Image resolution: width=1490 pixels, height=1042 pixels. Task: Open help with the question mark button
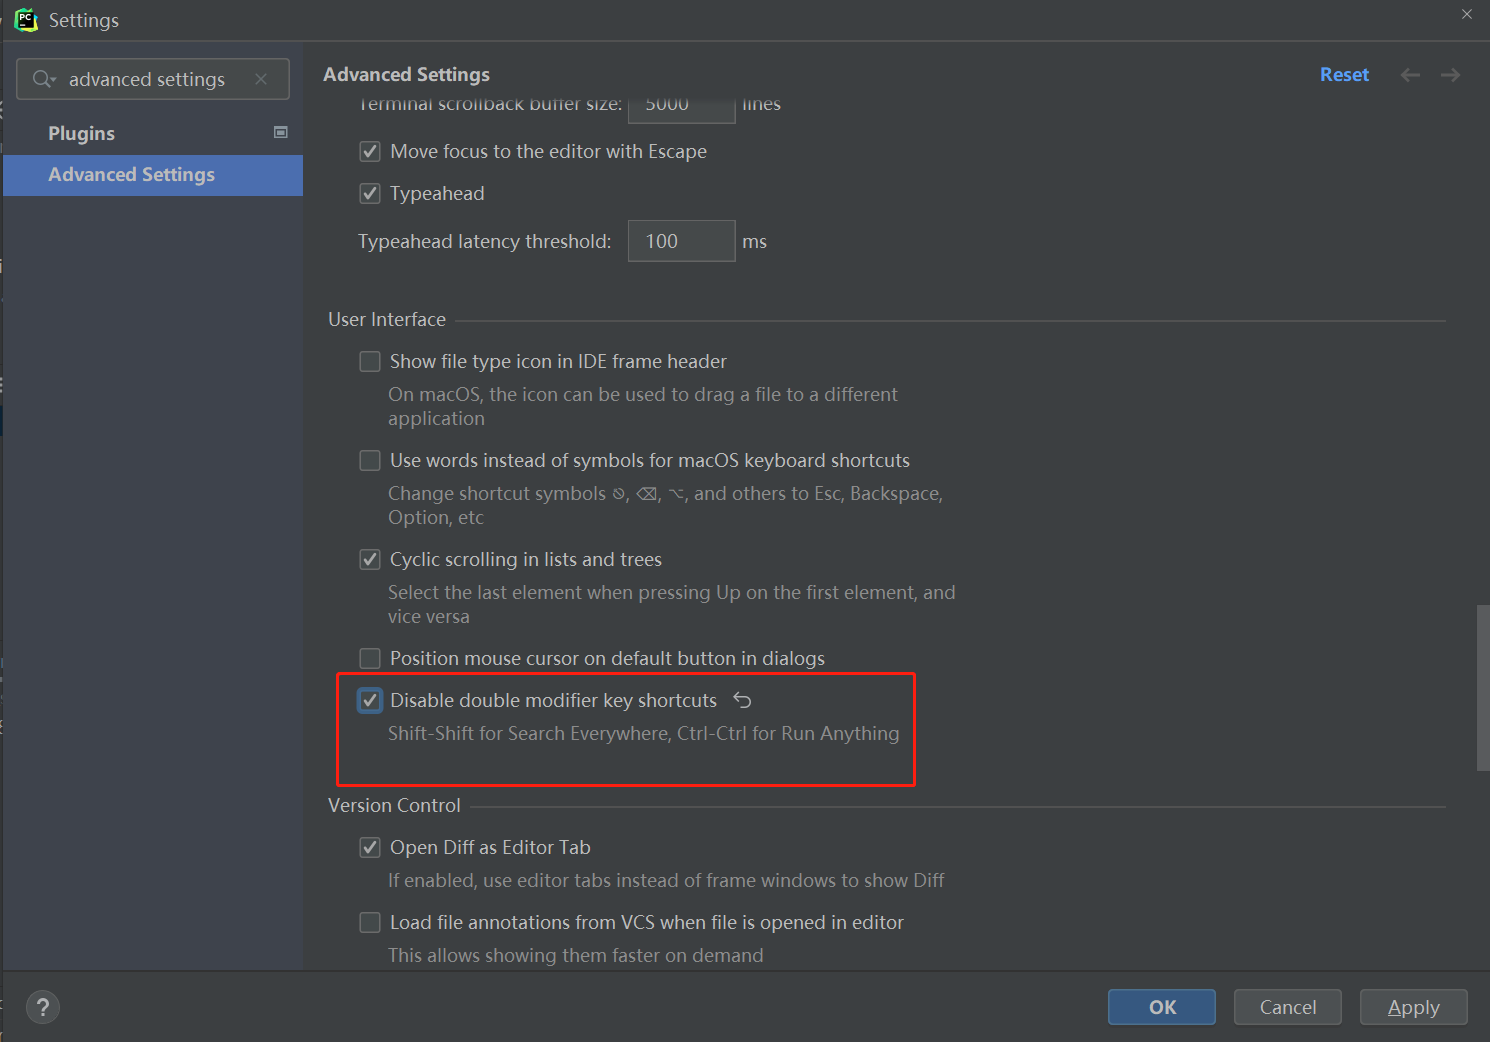43,1007
